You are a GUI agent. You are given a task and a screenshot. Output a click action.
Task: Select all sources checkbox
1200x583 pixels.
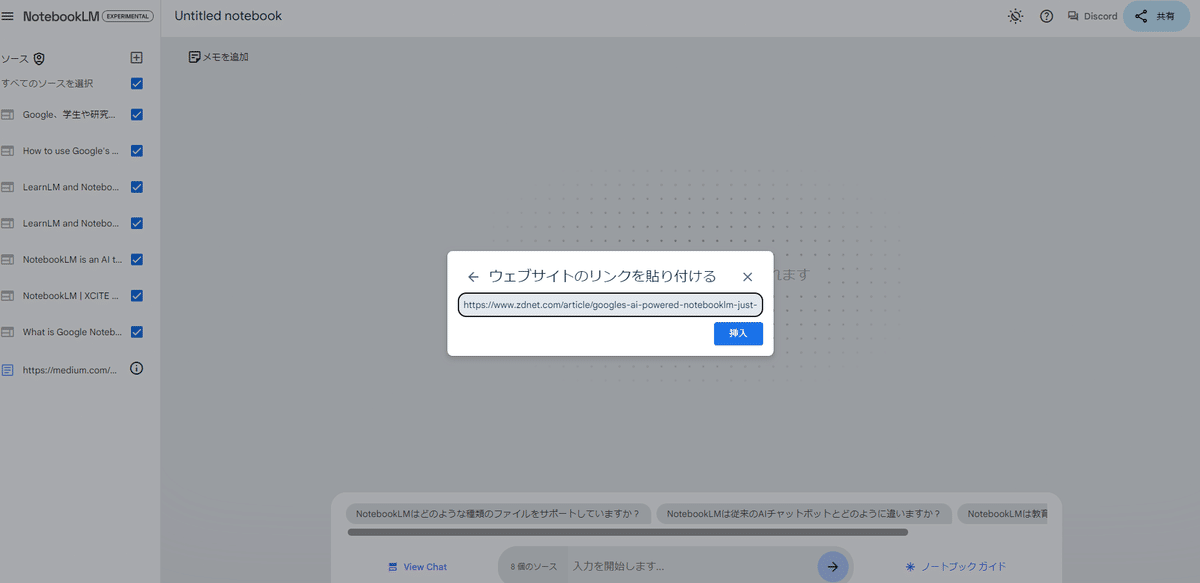pyautogui.click(x=137, y=84)
